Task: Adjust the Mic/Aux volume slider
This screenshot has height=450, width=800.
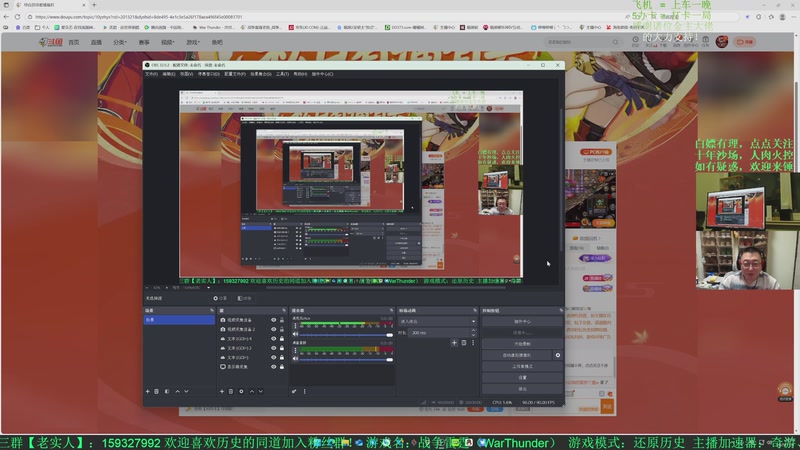Action: pyautogui.click(x=346, y=335)
